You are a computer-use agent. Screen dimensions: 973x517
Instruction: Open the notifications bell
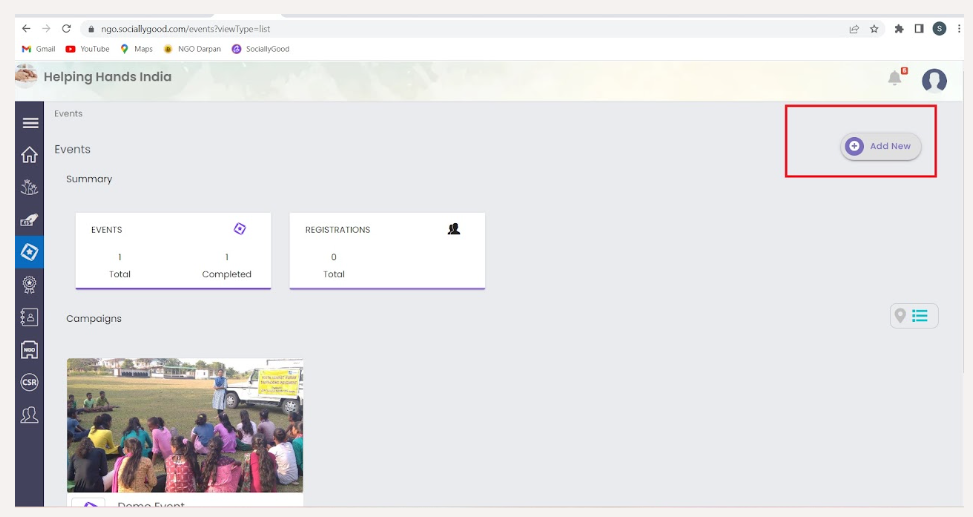coord(894,78)
